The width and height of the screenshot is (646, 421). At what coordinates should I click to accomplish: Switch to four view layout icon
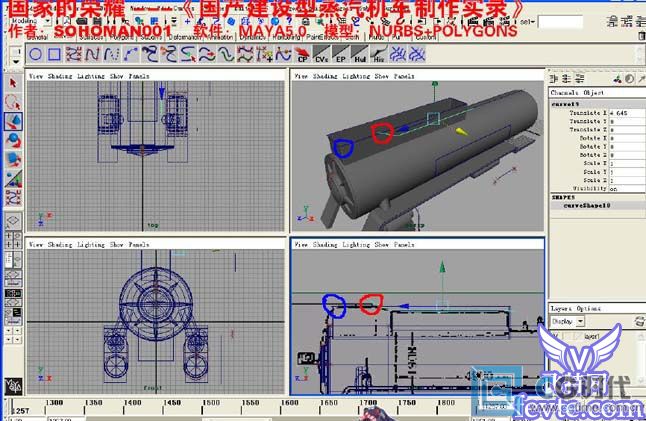point(13,240)
